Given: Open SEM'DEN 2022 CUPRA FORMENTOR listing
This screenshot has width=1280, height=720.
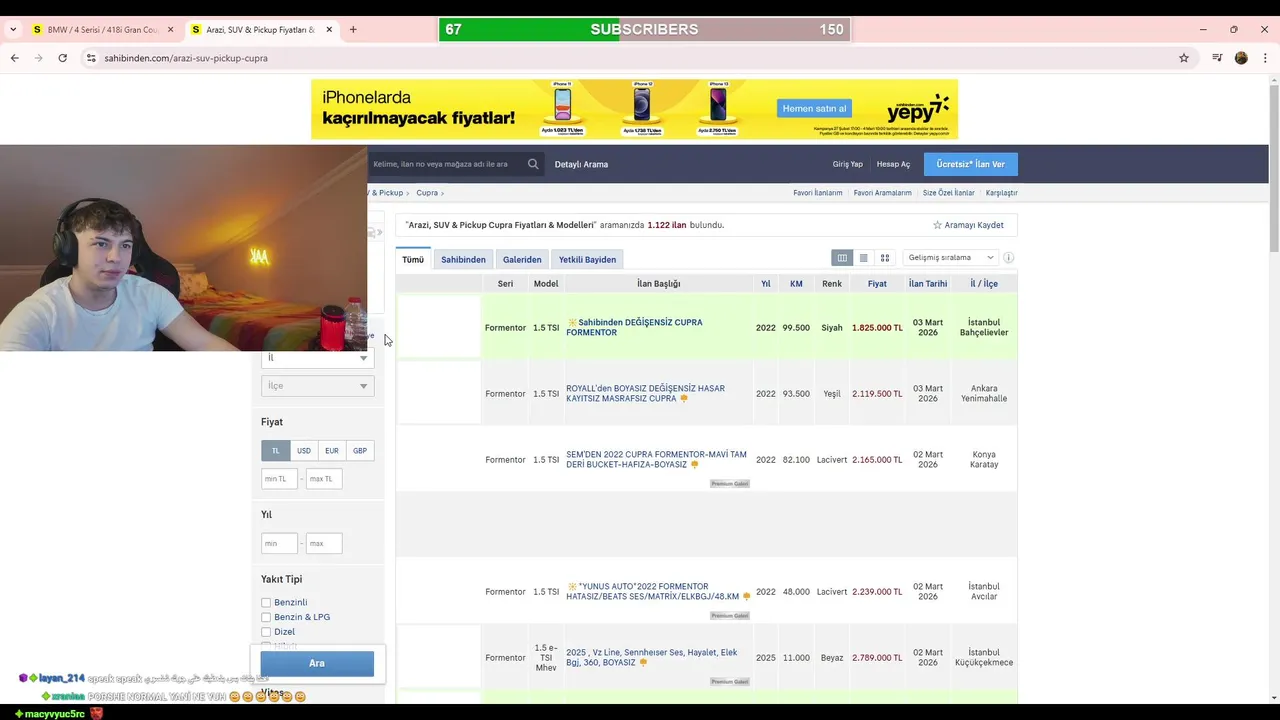Looking at the screenshot, I should 656,460.
